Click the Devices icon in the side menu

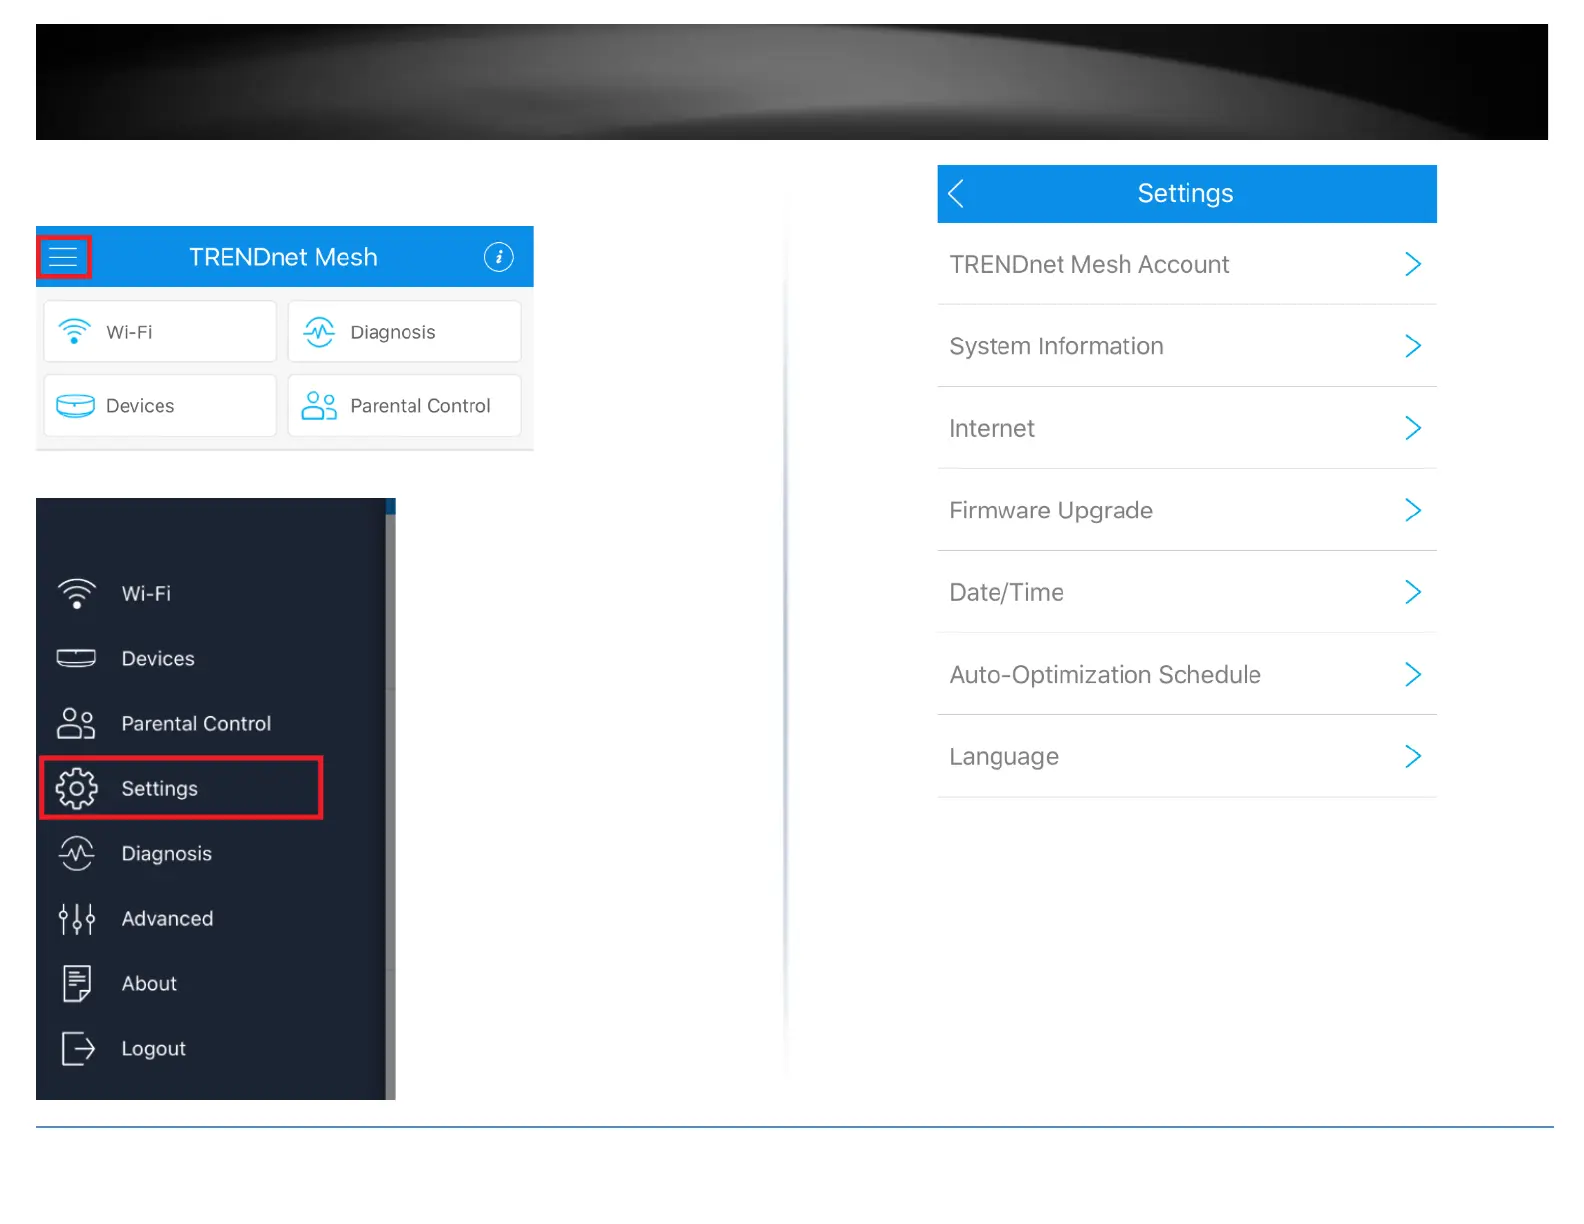(x=76, y=658)
